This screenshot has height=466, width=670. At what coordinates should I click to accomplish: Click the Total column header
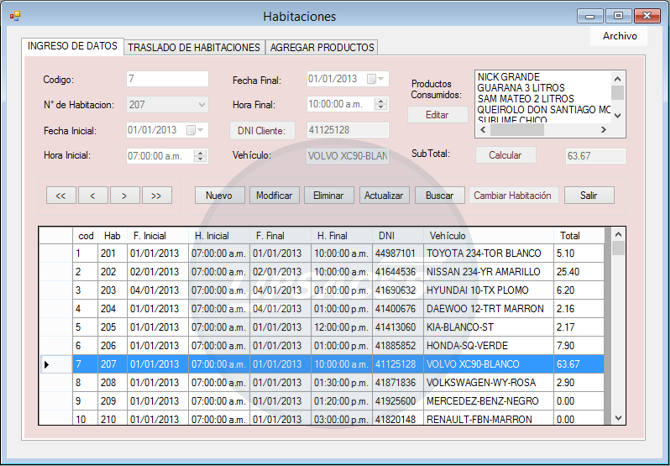click(579, 235)
